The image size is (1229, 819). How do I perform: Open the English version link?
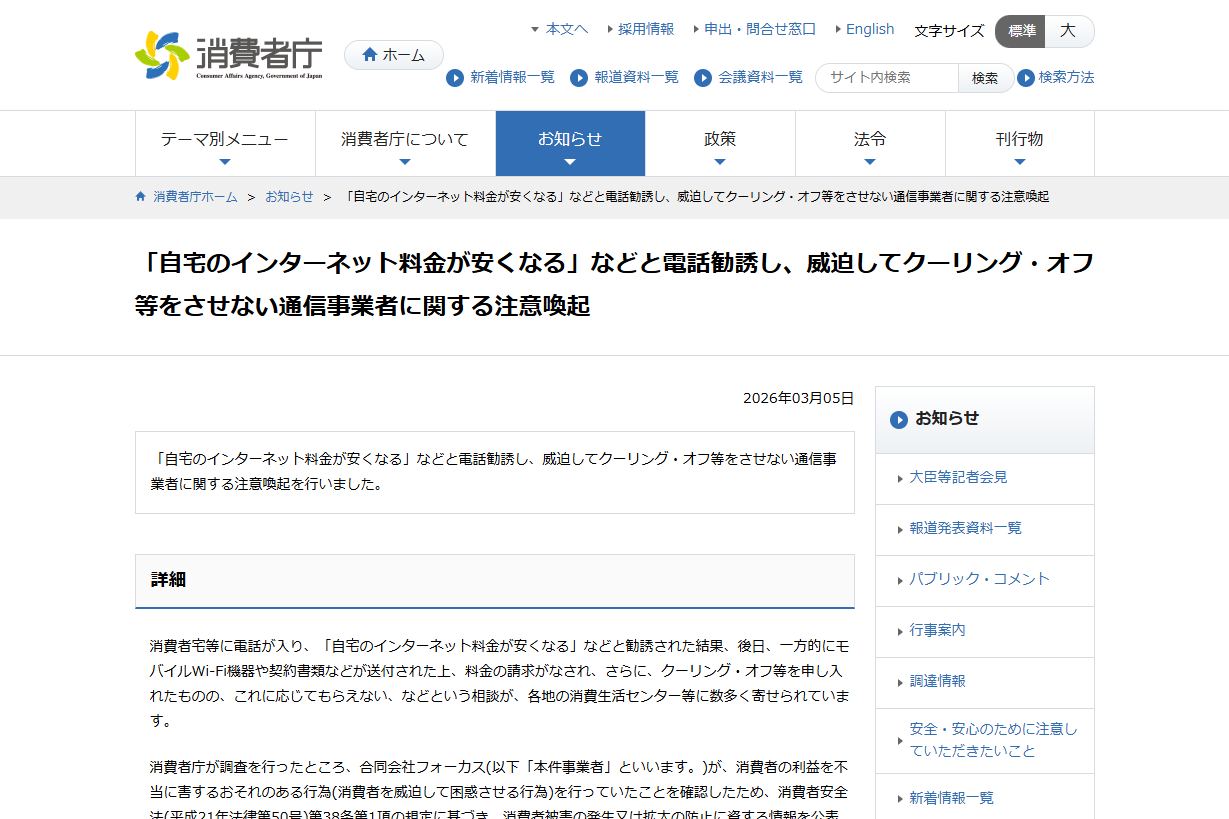[869, 29]
